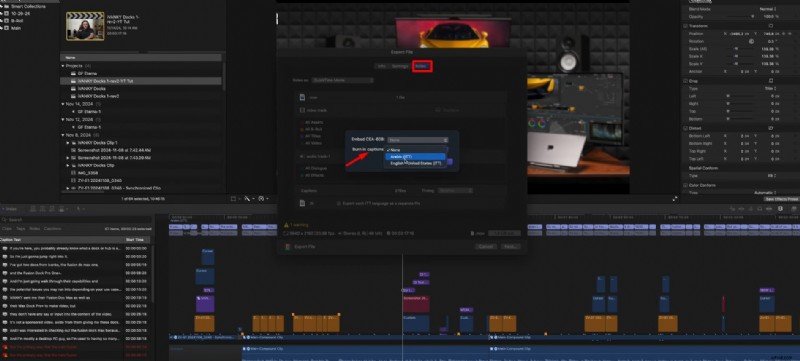Screen dimensions: 800x361
Task: Open the Spatial Conform Type dropdown
Action: [771, 175]
